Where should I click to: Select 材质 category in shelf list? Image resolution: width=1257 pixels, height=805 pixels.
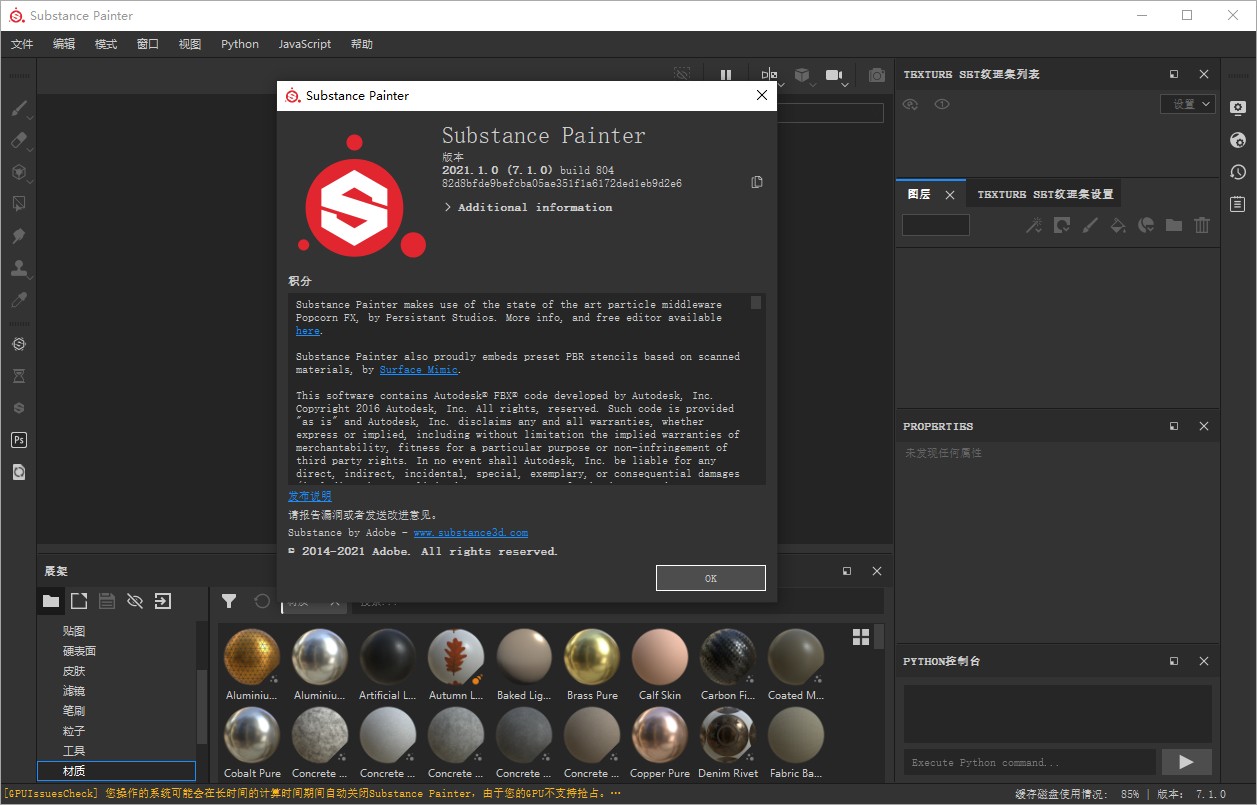[116, 771]
